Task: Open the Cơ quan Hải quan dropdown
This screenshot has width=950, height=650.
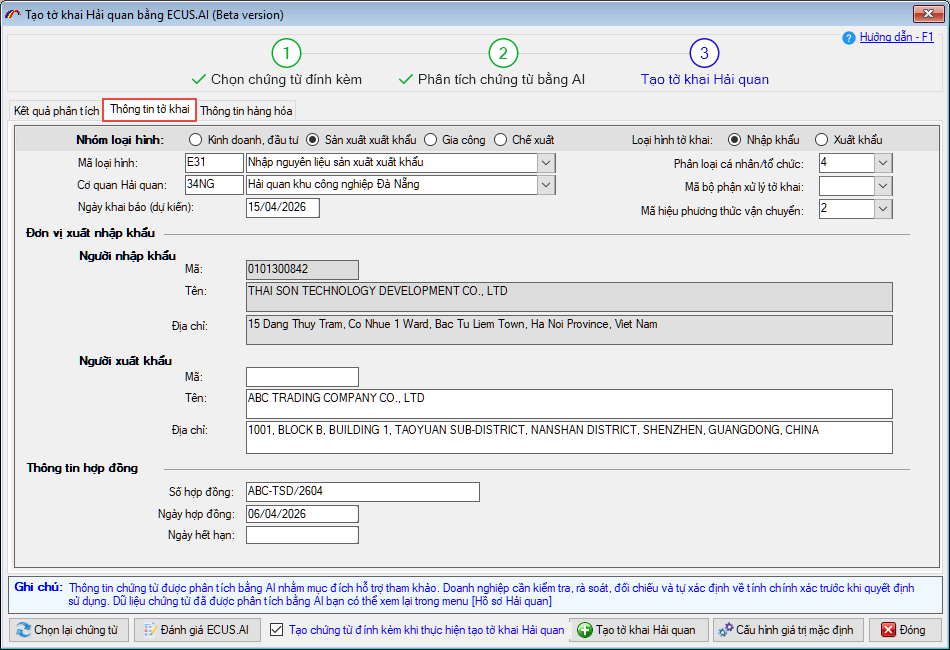Action: 546,184
